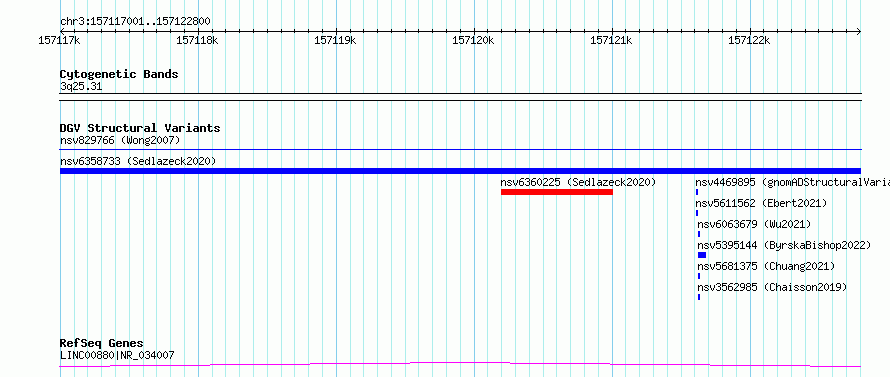Open variant nsv4469895 gnomAD label
Image resolution: width=890 pixels, height=377 pixels.
(x=792, y=182)
